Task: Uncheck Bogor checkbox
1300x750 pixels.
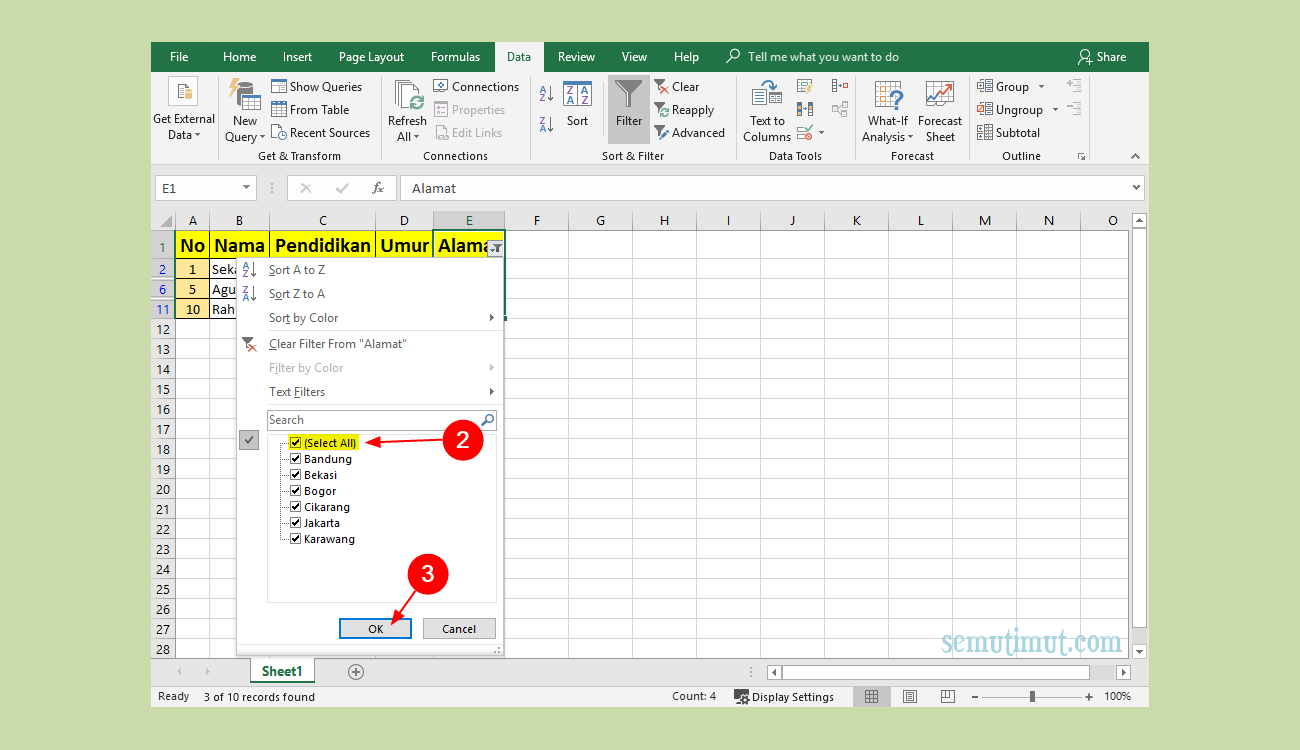Action: (x=295, y=491)
